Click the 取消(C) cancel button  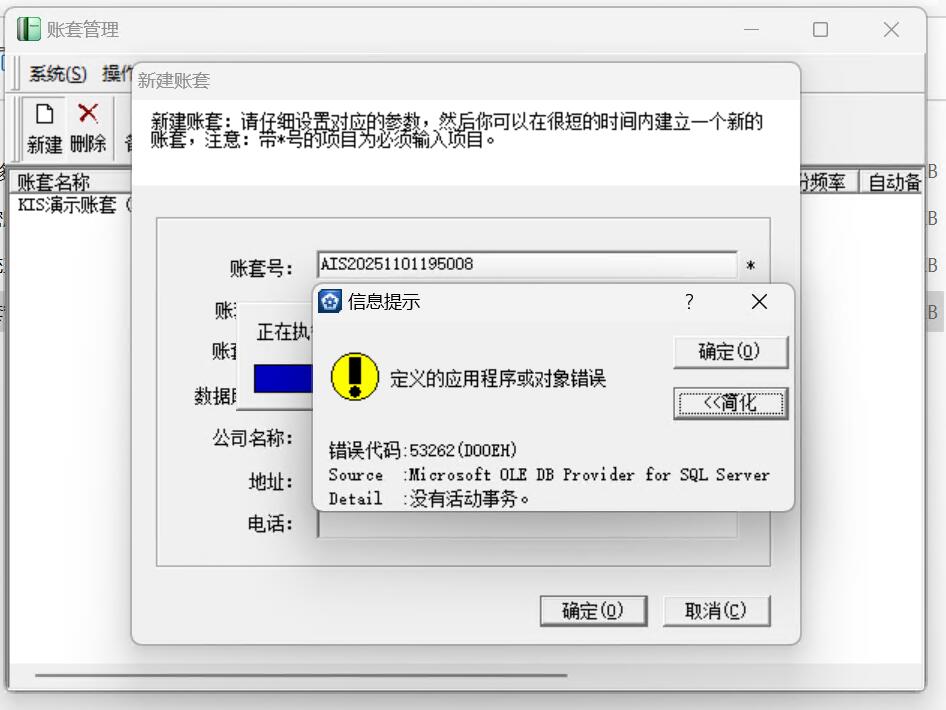point(716,611)
